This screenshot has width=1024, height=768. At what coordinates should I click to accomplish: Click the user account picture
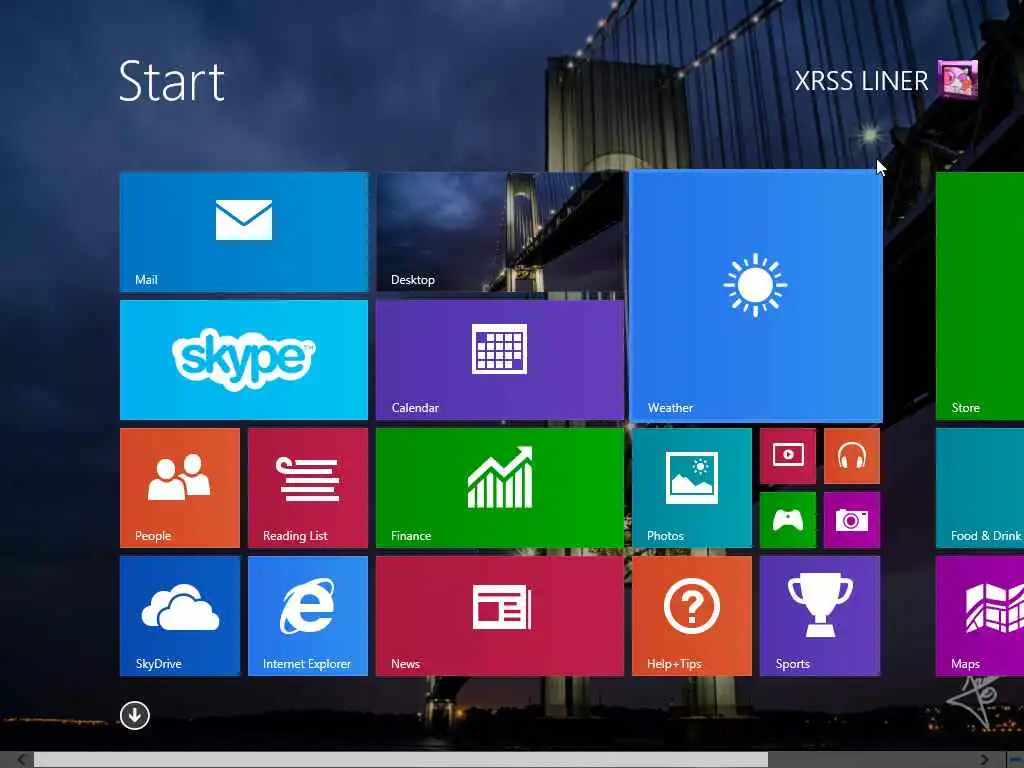[957, 80]
